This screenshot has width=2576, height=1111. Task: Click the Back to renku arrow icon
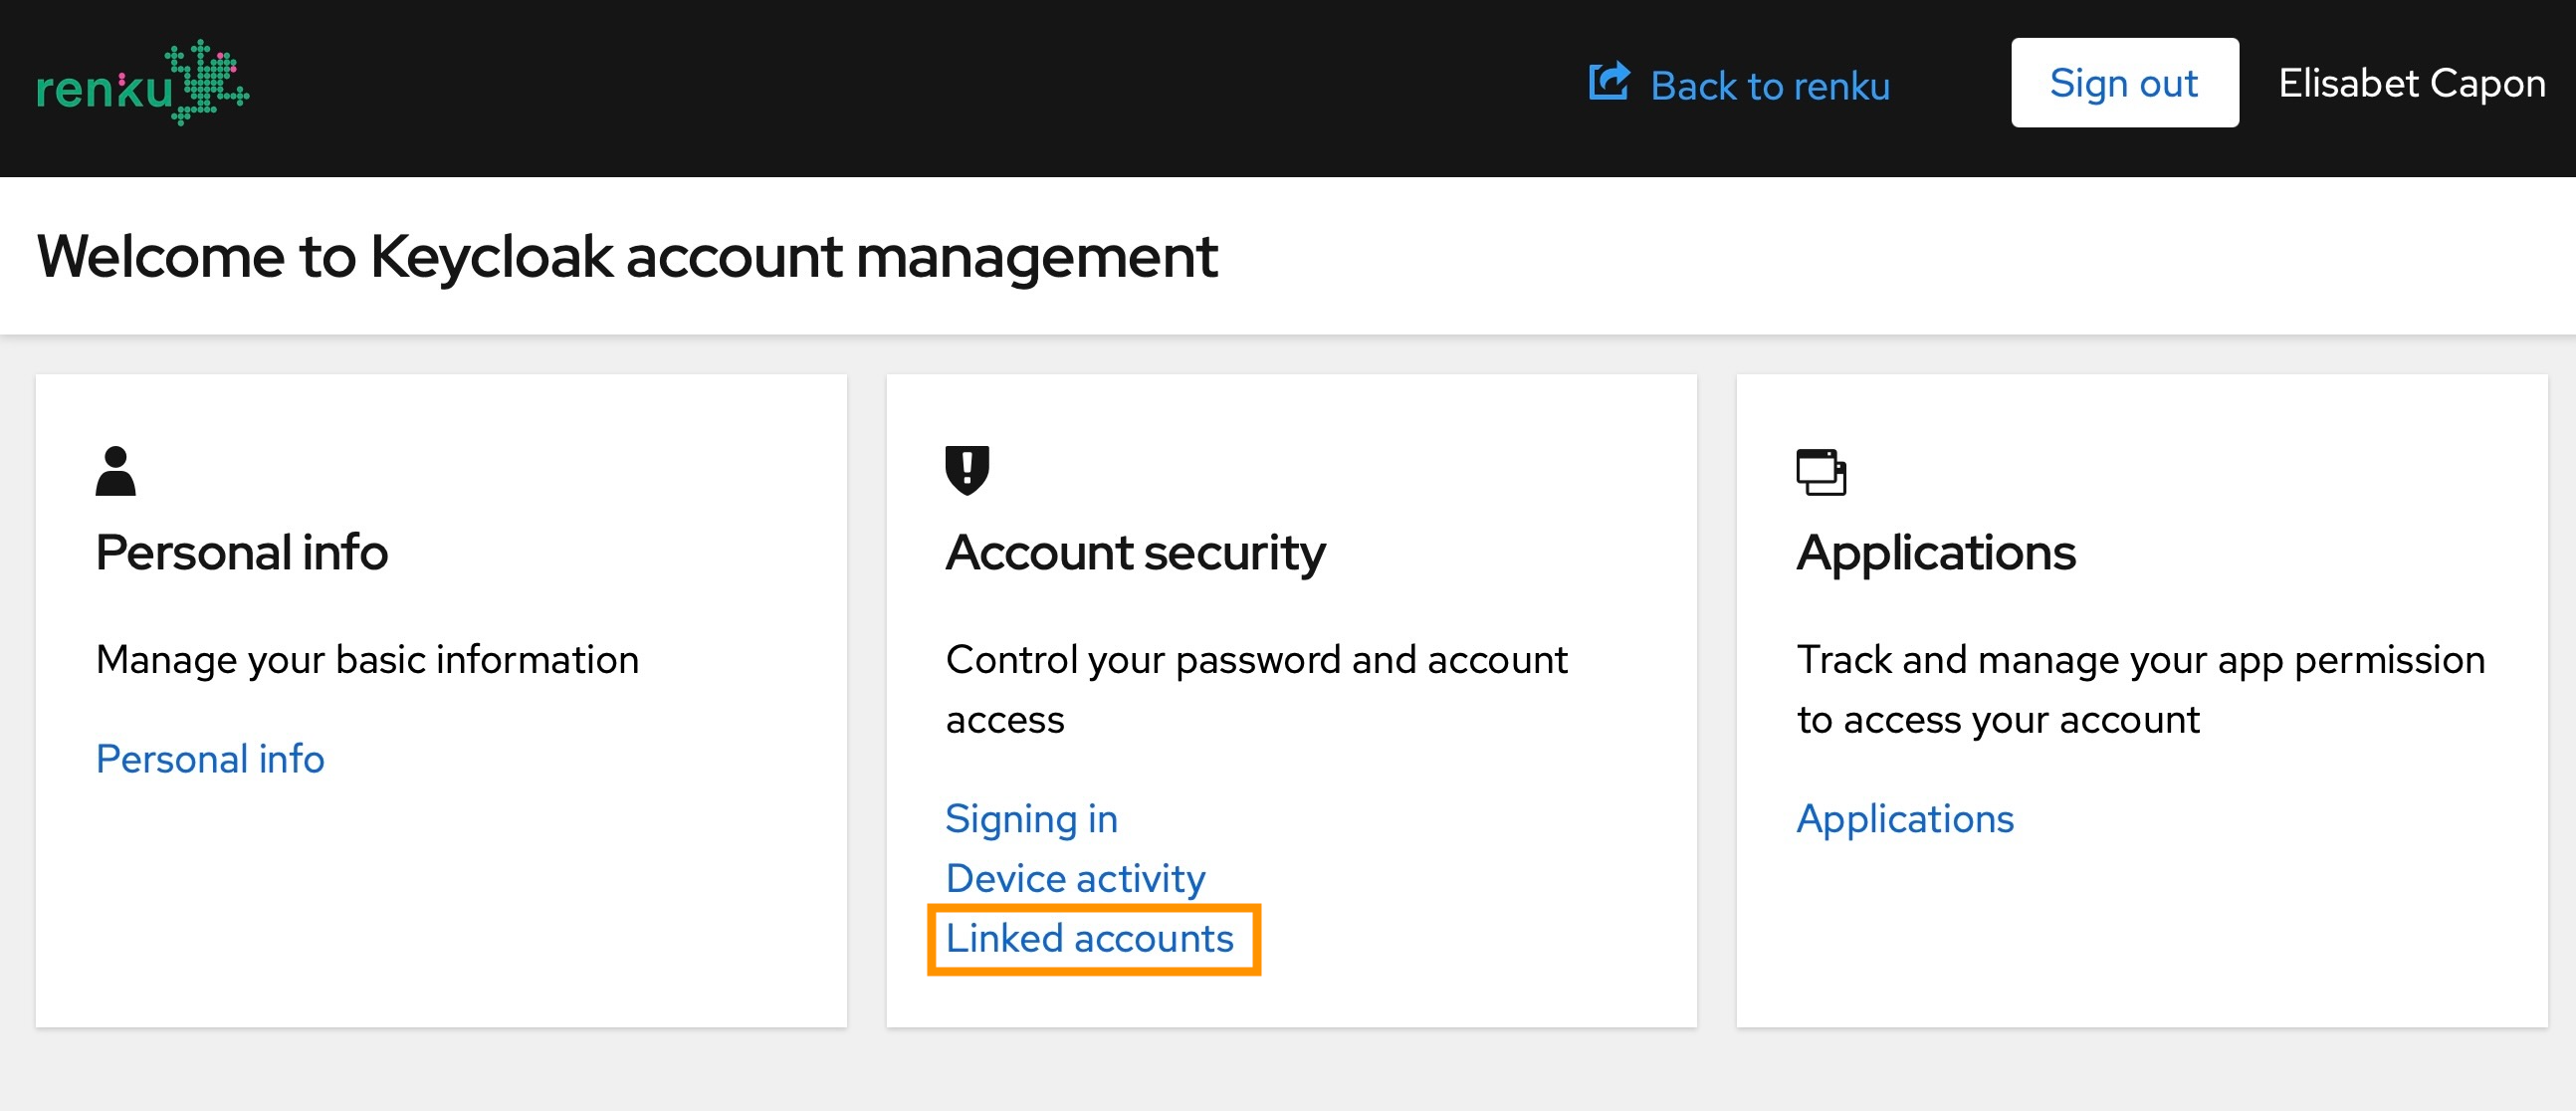coord(1609,82)
